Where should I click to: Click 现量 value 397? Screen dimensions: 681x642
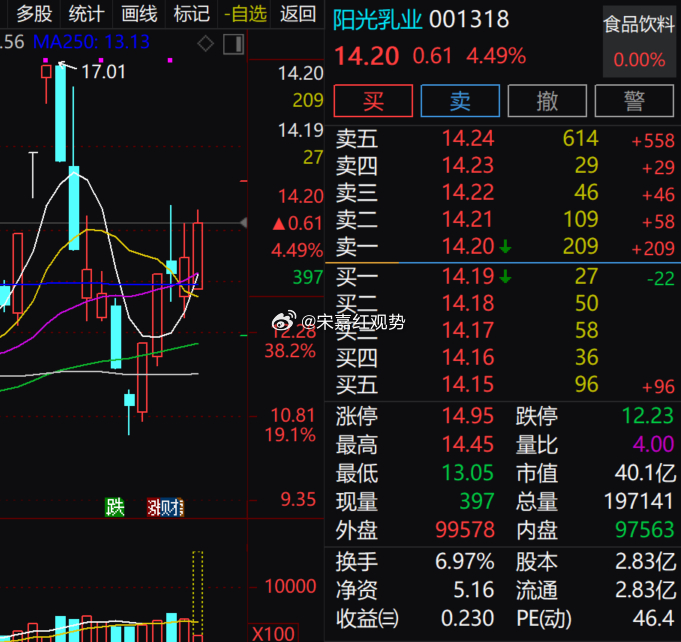click(477, 501)
